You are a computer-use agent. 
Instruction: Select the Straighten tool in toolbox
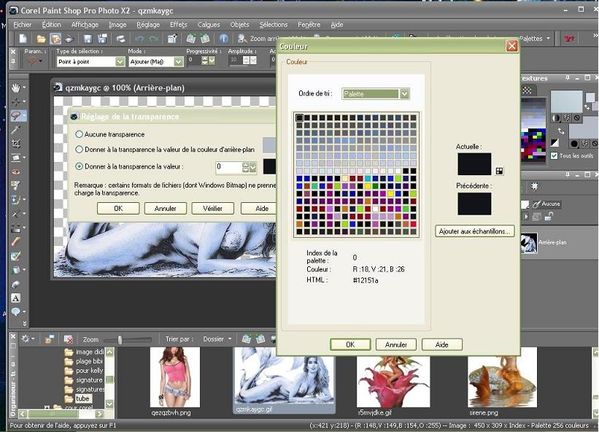pyautogui.click(x=15, y=157)
